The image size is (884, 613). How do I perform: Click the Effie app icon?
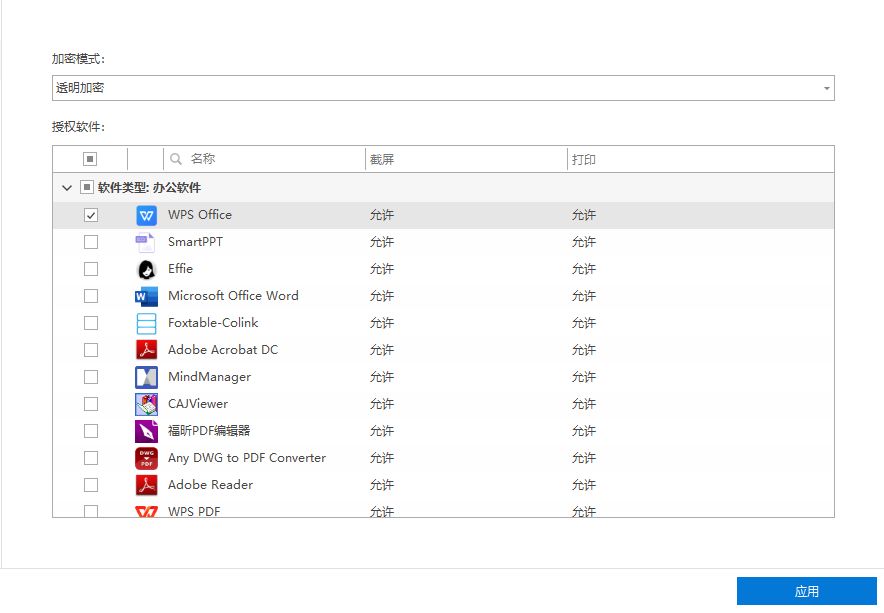[147, 270]
